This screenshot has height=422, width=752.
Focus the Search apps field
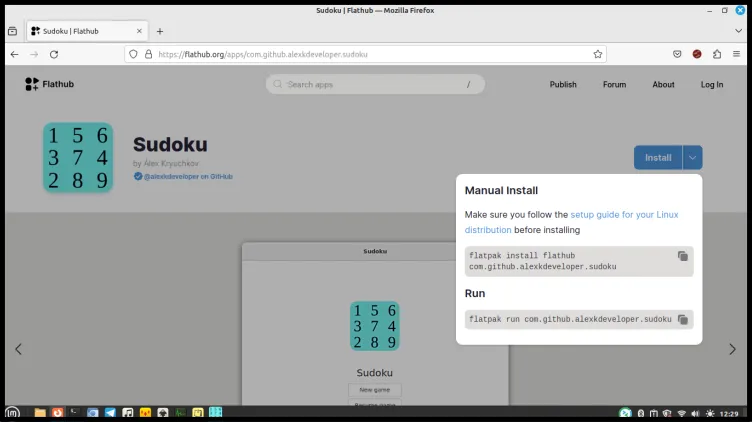375,84
